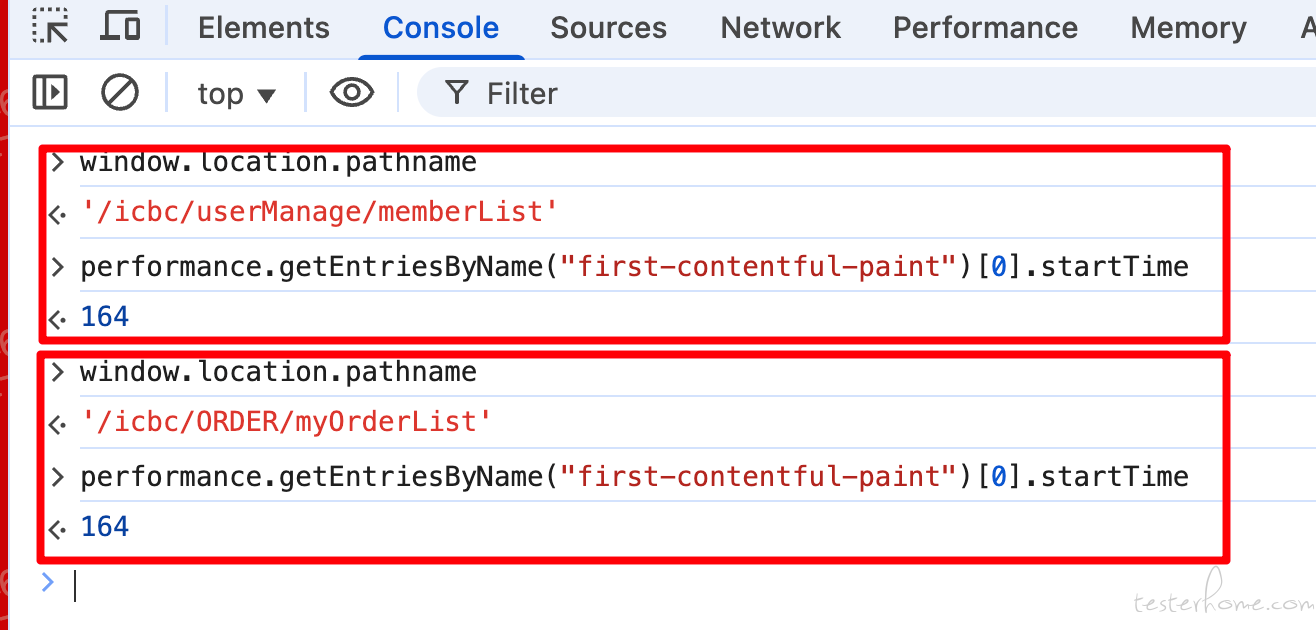Select the '/icbc/userManage/memberList' output string
1316x630 pixels.
point(318,212)
